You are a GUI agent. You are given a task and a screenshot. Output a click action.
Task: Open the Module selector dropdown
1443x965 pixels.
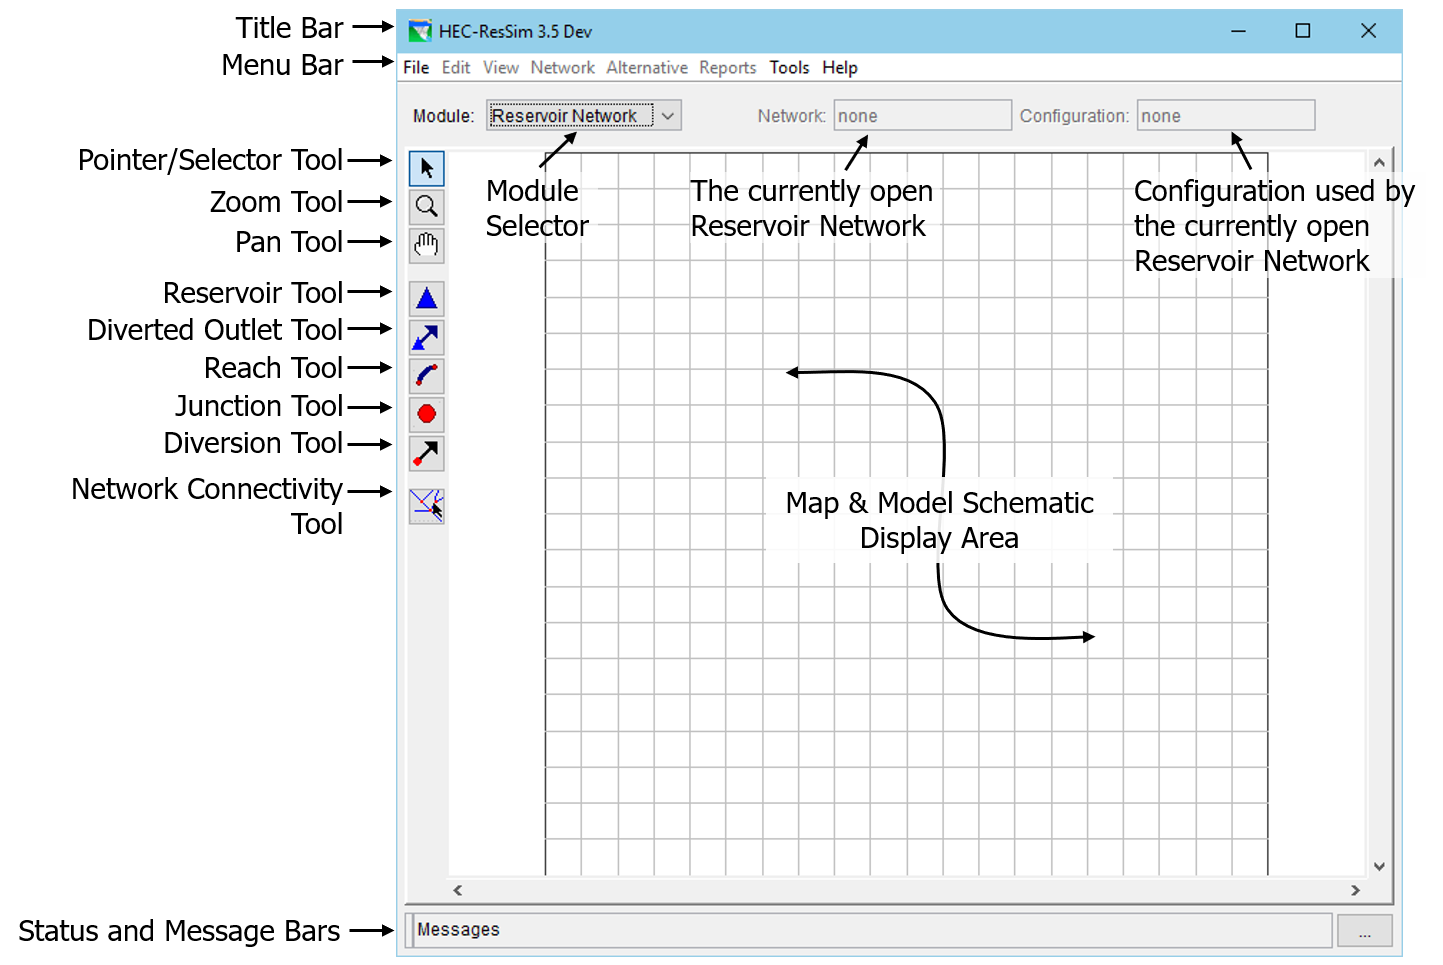[584, 116]
